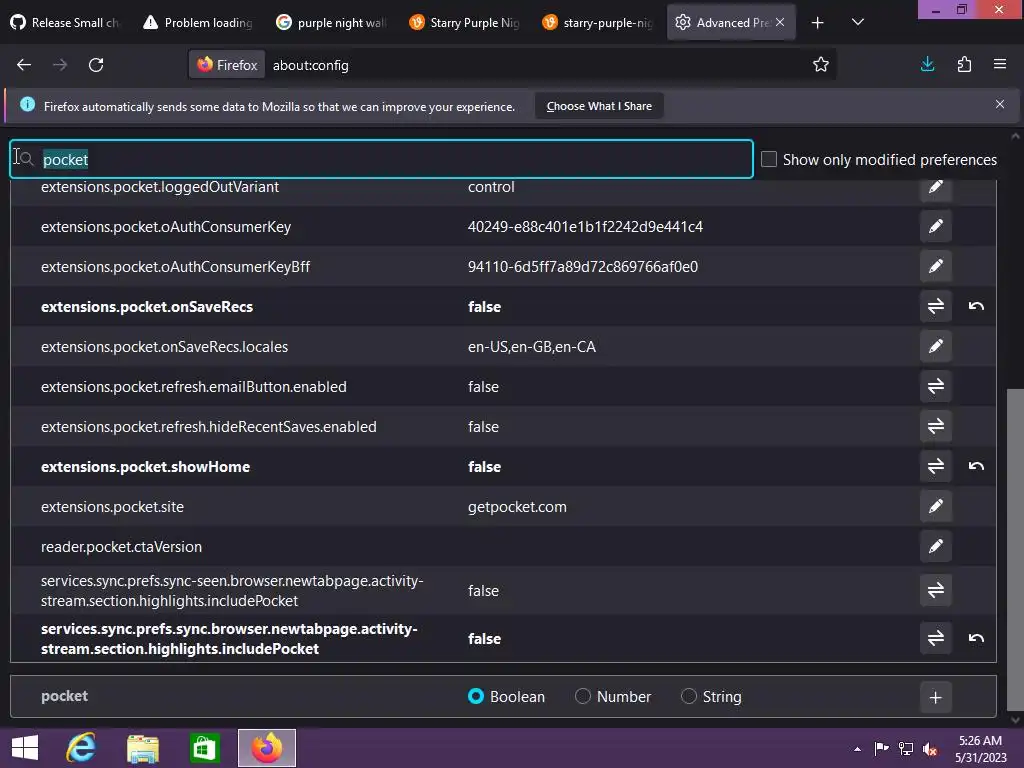Edit extensions.pocket.loggedOutVariant with pencil icon
This screenshot has height=768, width=1024.
(x=935, y=187)
